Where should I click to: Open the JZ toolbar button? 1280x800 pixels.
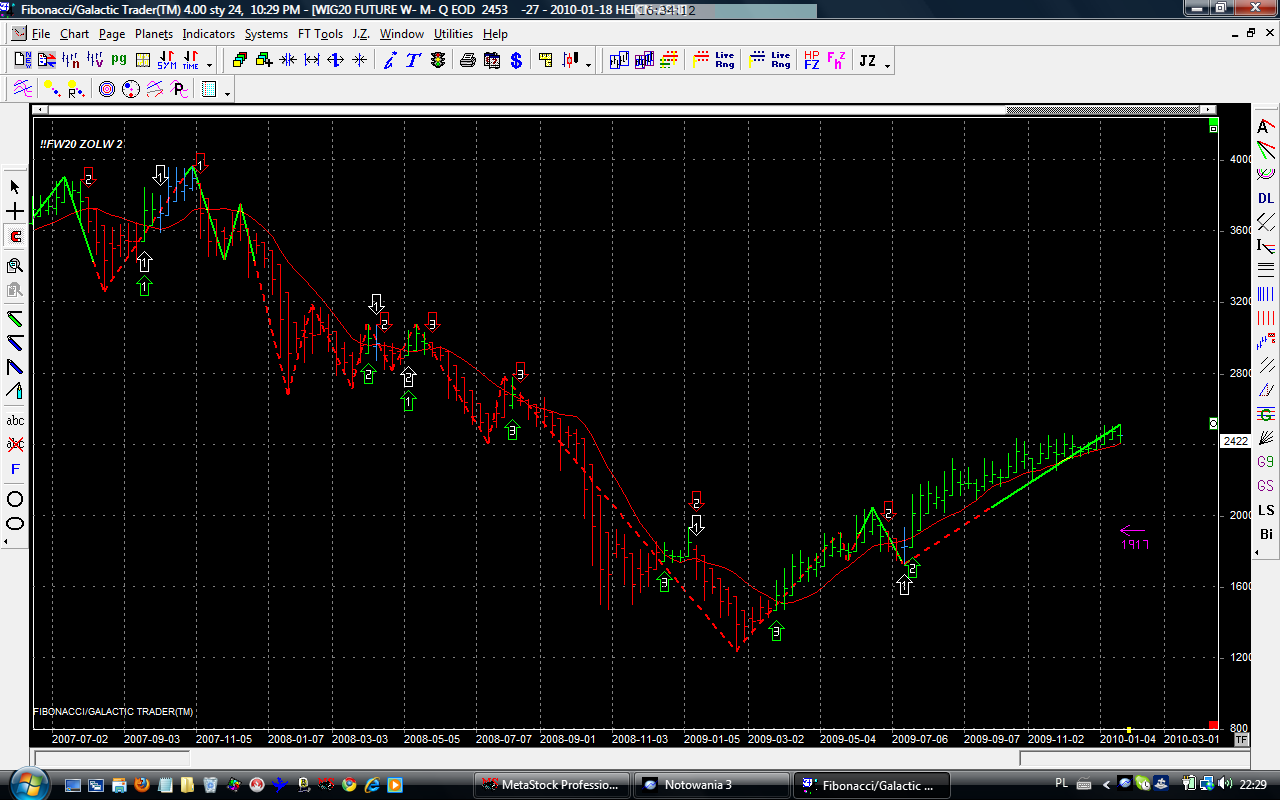coord(867,61)
